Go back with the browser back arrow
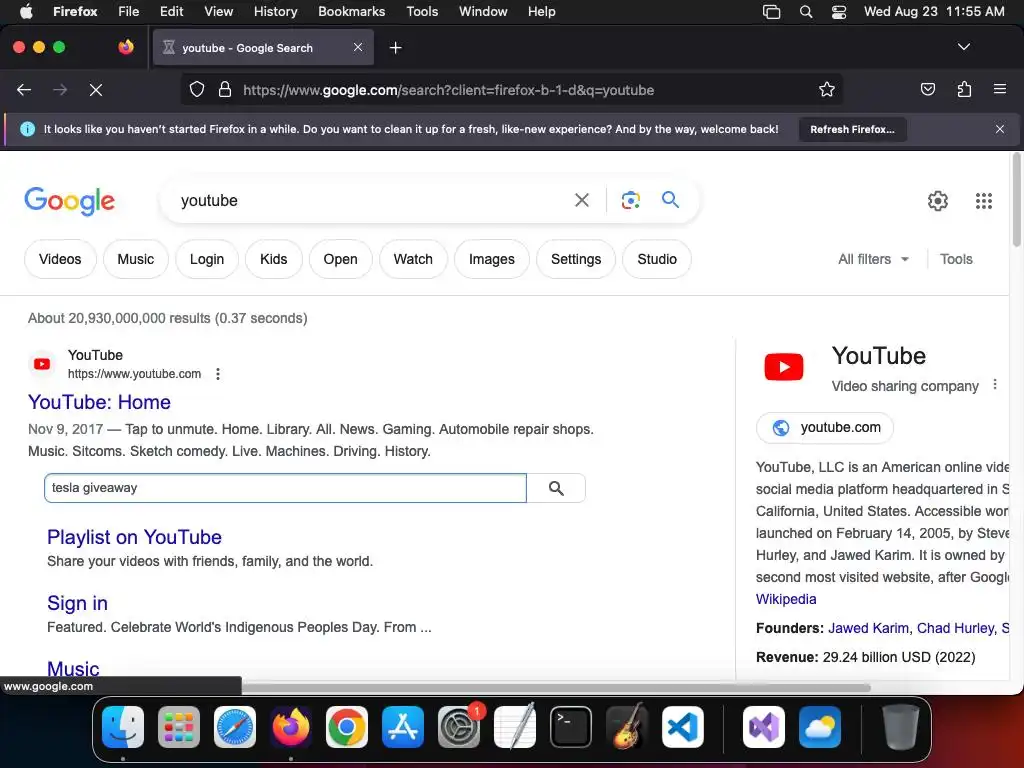Screen dimensions: 1024x768 click(24, 90)
